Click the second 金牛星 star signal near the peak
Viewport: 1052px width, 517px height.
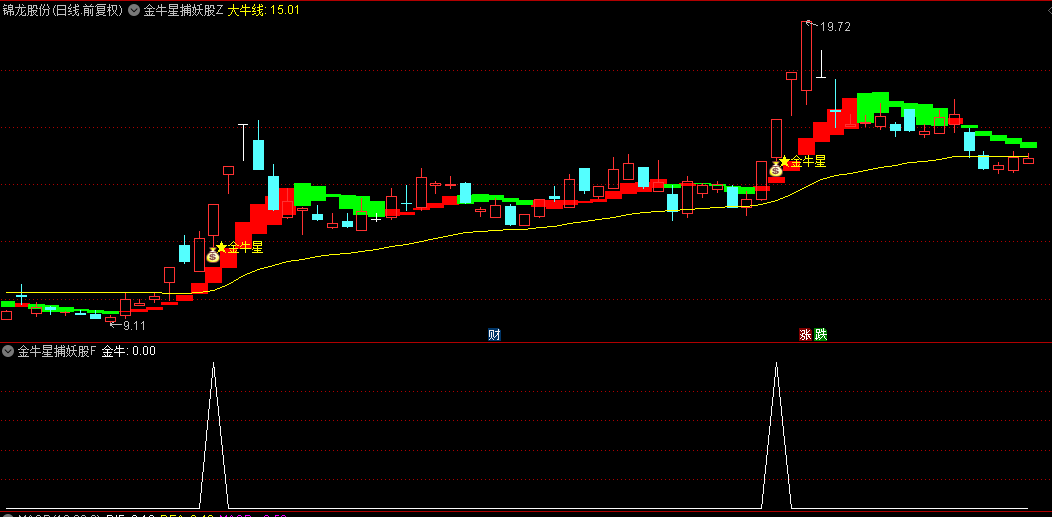(802, 161)
